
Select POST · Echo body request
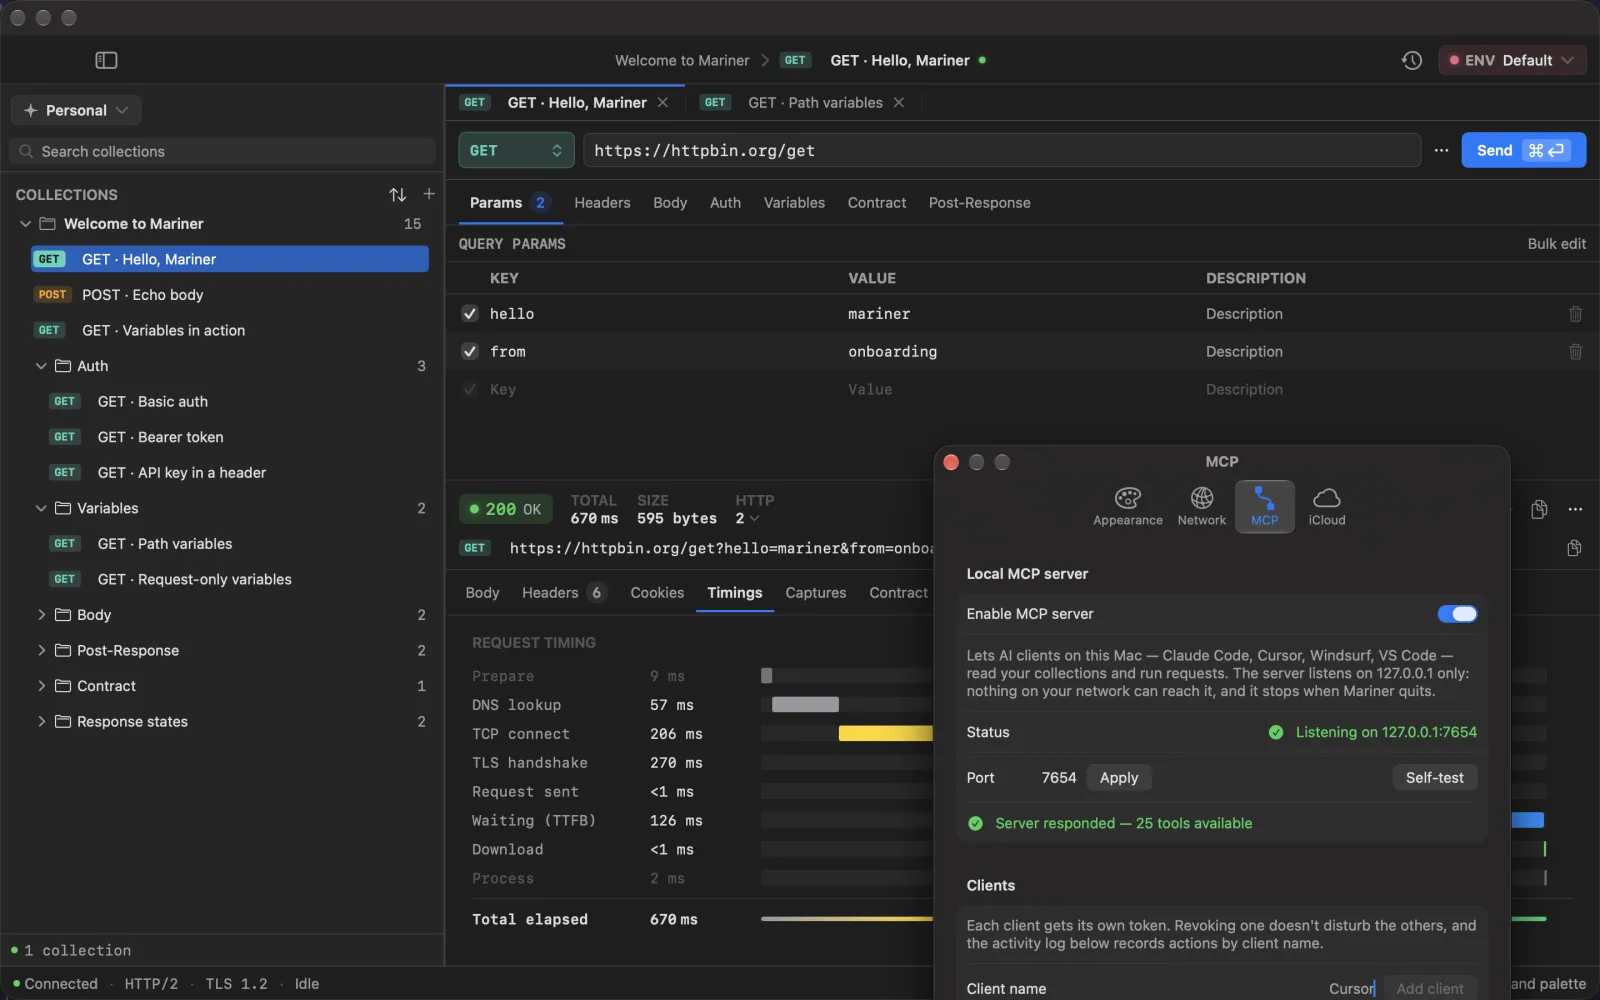tap(230, 295)
